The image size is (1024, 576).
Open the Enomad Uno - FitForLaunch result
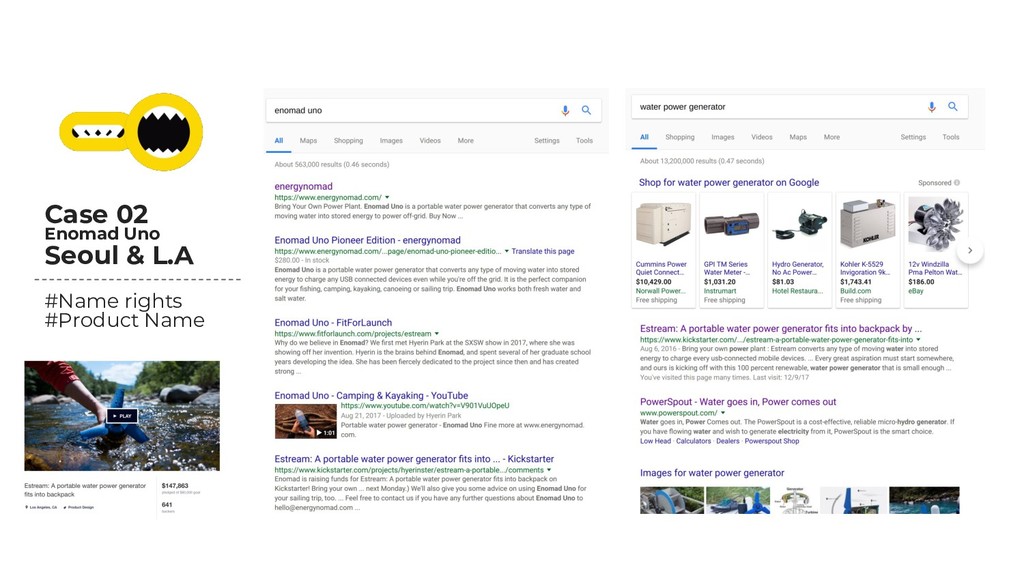[333, 323]
